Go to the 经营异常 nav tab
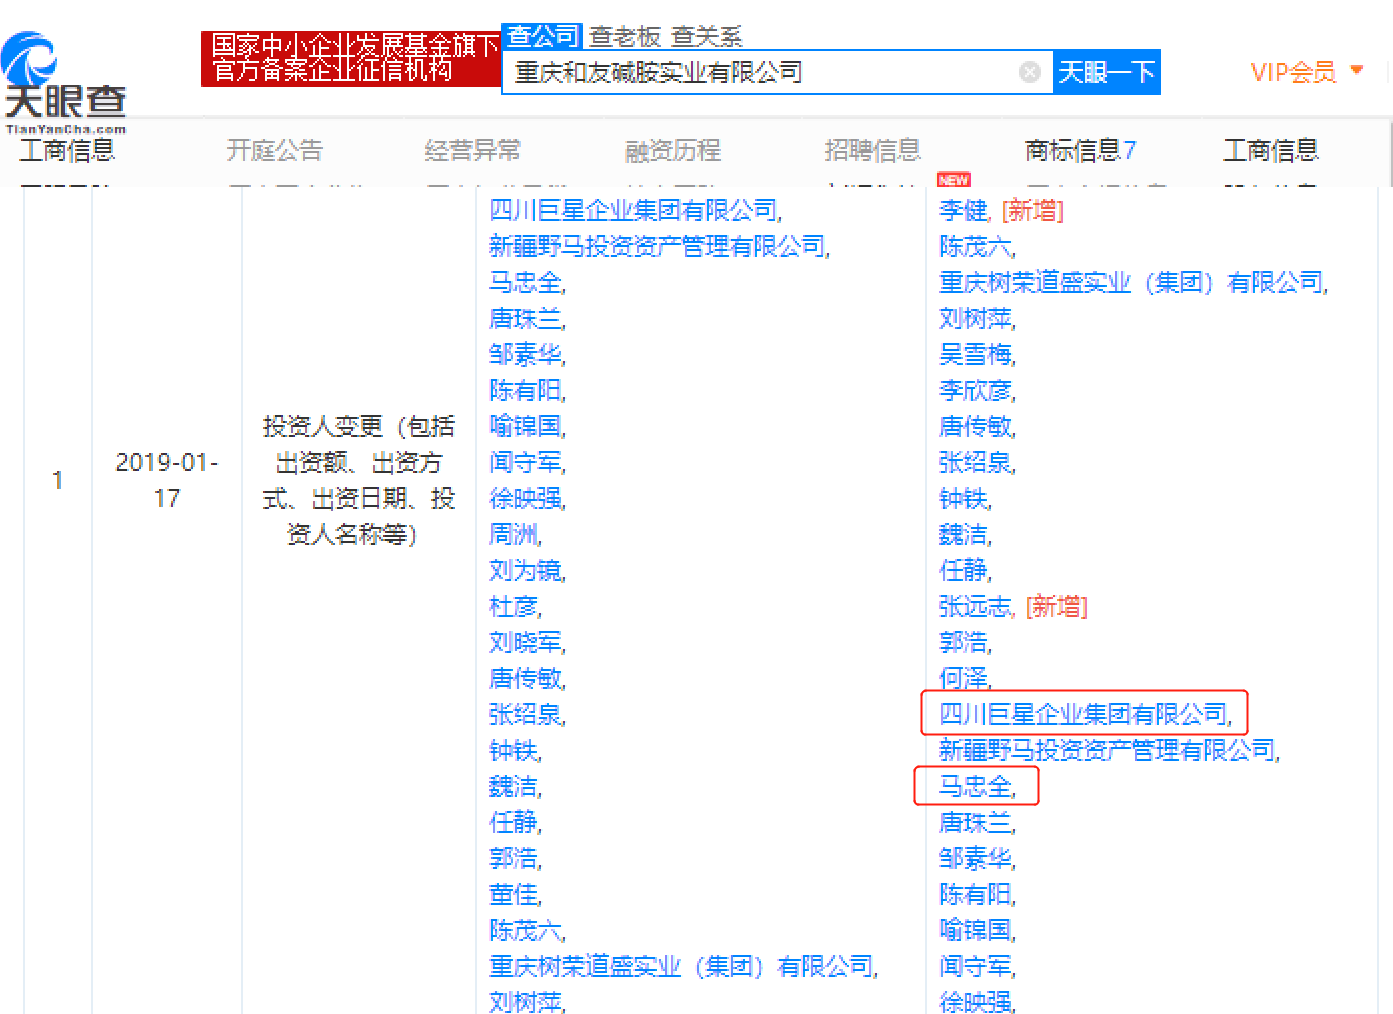 point(473,150)
